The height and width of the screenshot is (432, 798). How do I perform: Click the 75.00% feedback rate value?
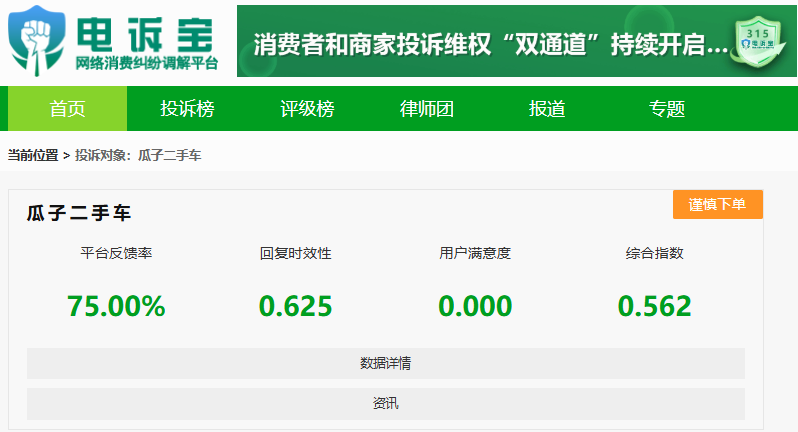(116, 306)
